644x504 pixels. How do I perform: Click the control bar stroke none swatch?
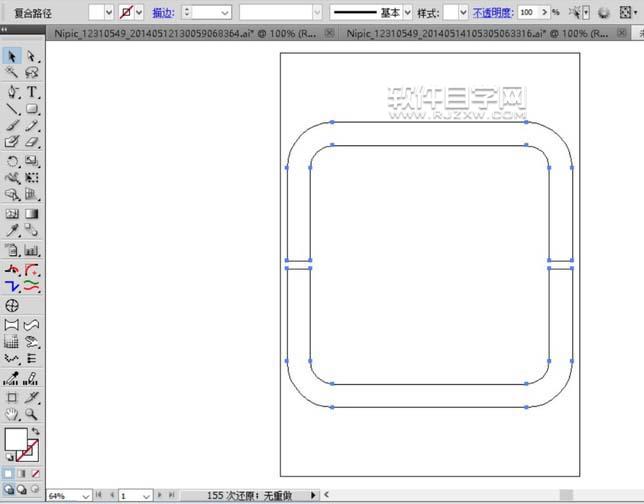(126, 12)
